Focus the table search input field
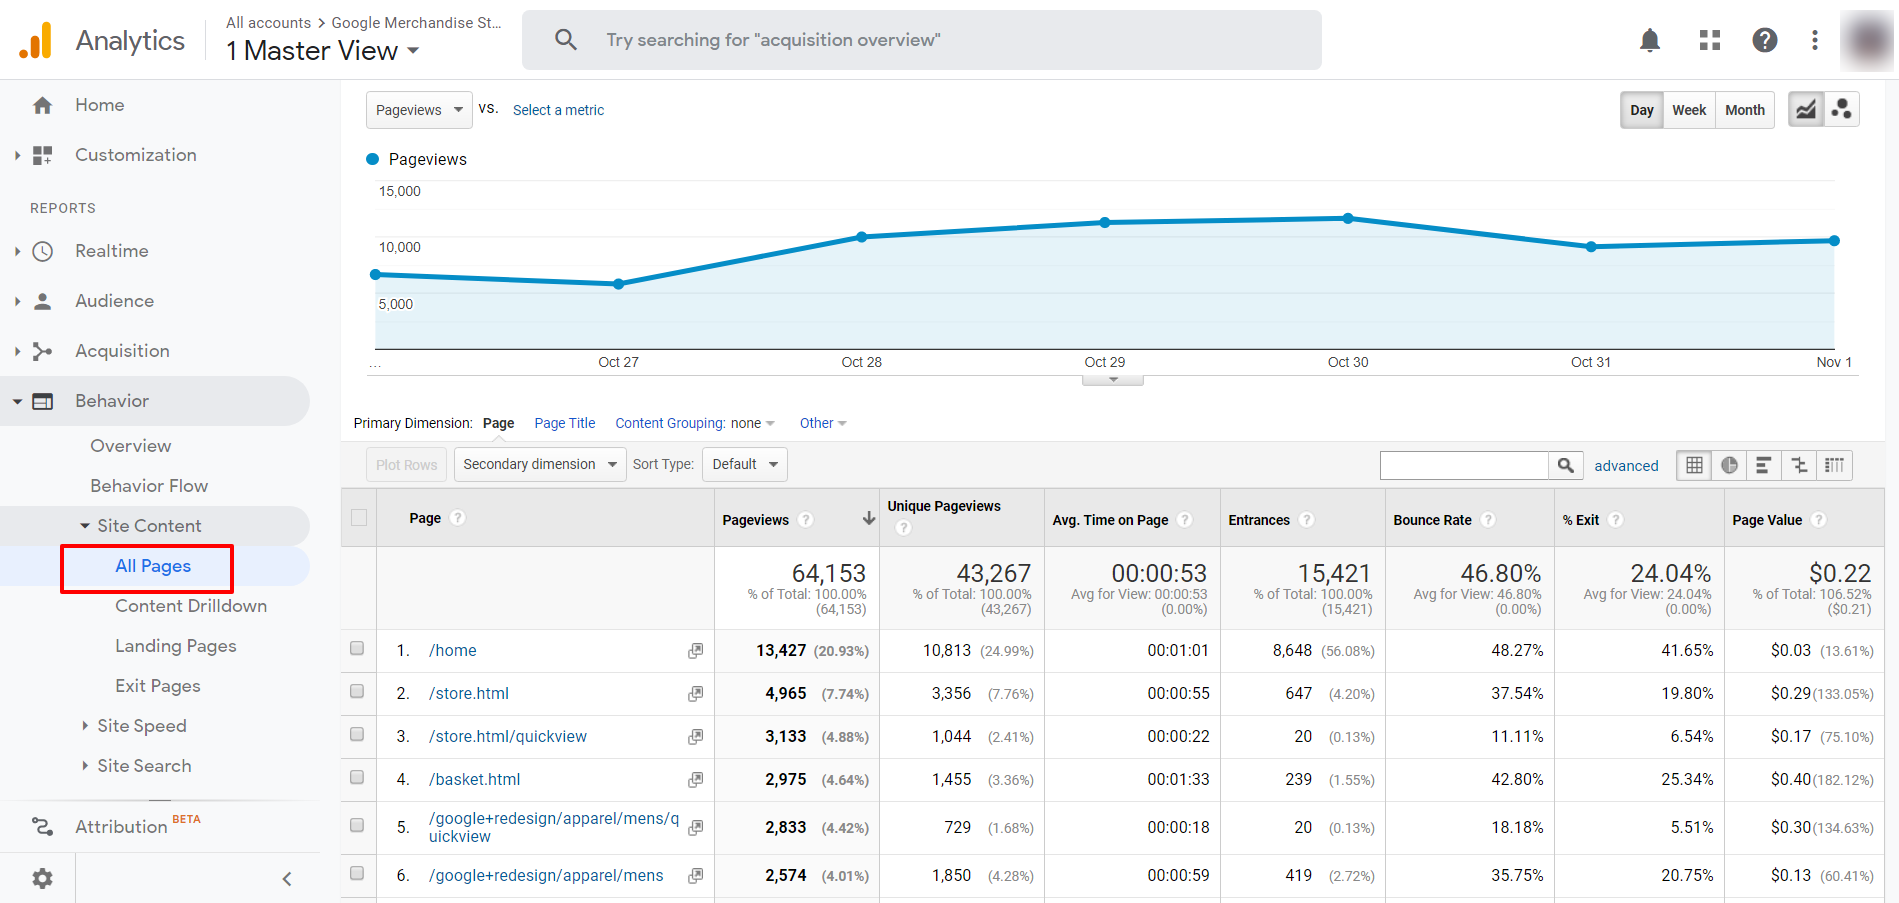The width and height of the screenshot is (1899, 903). point(1464,465)
